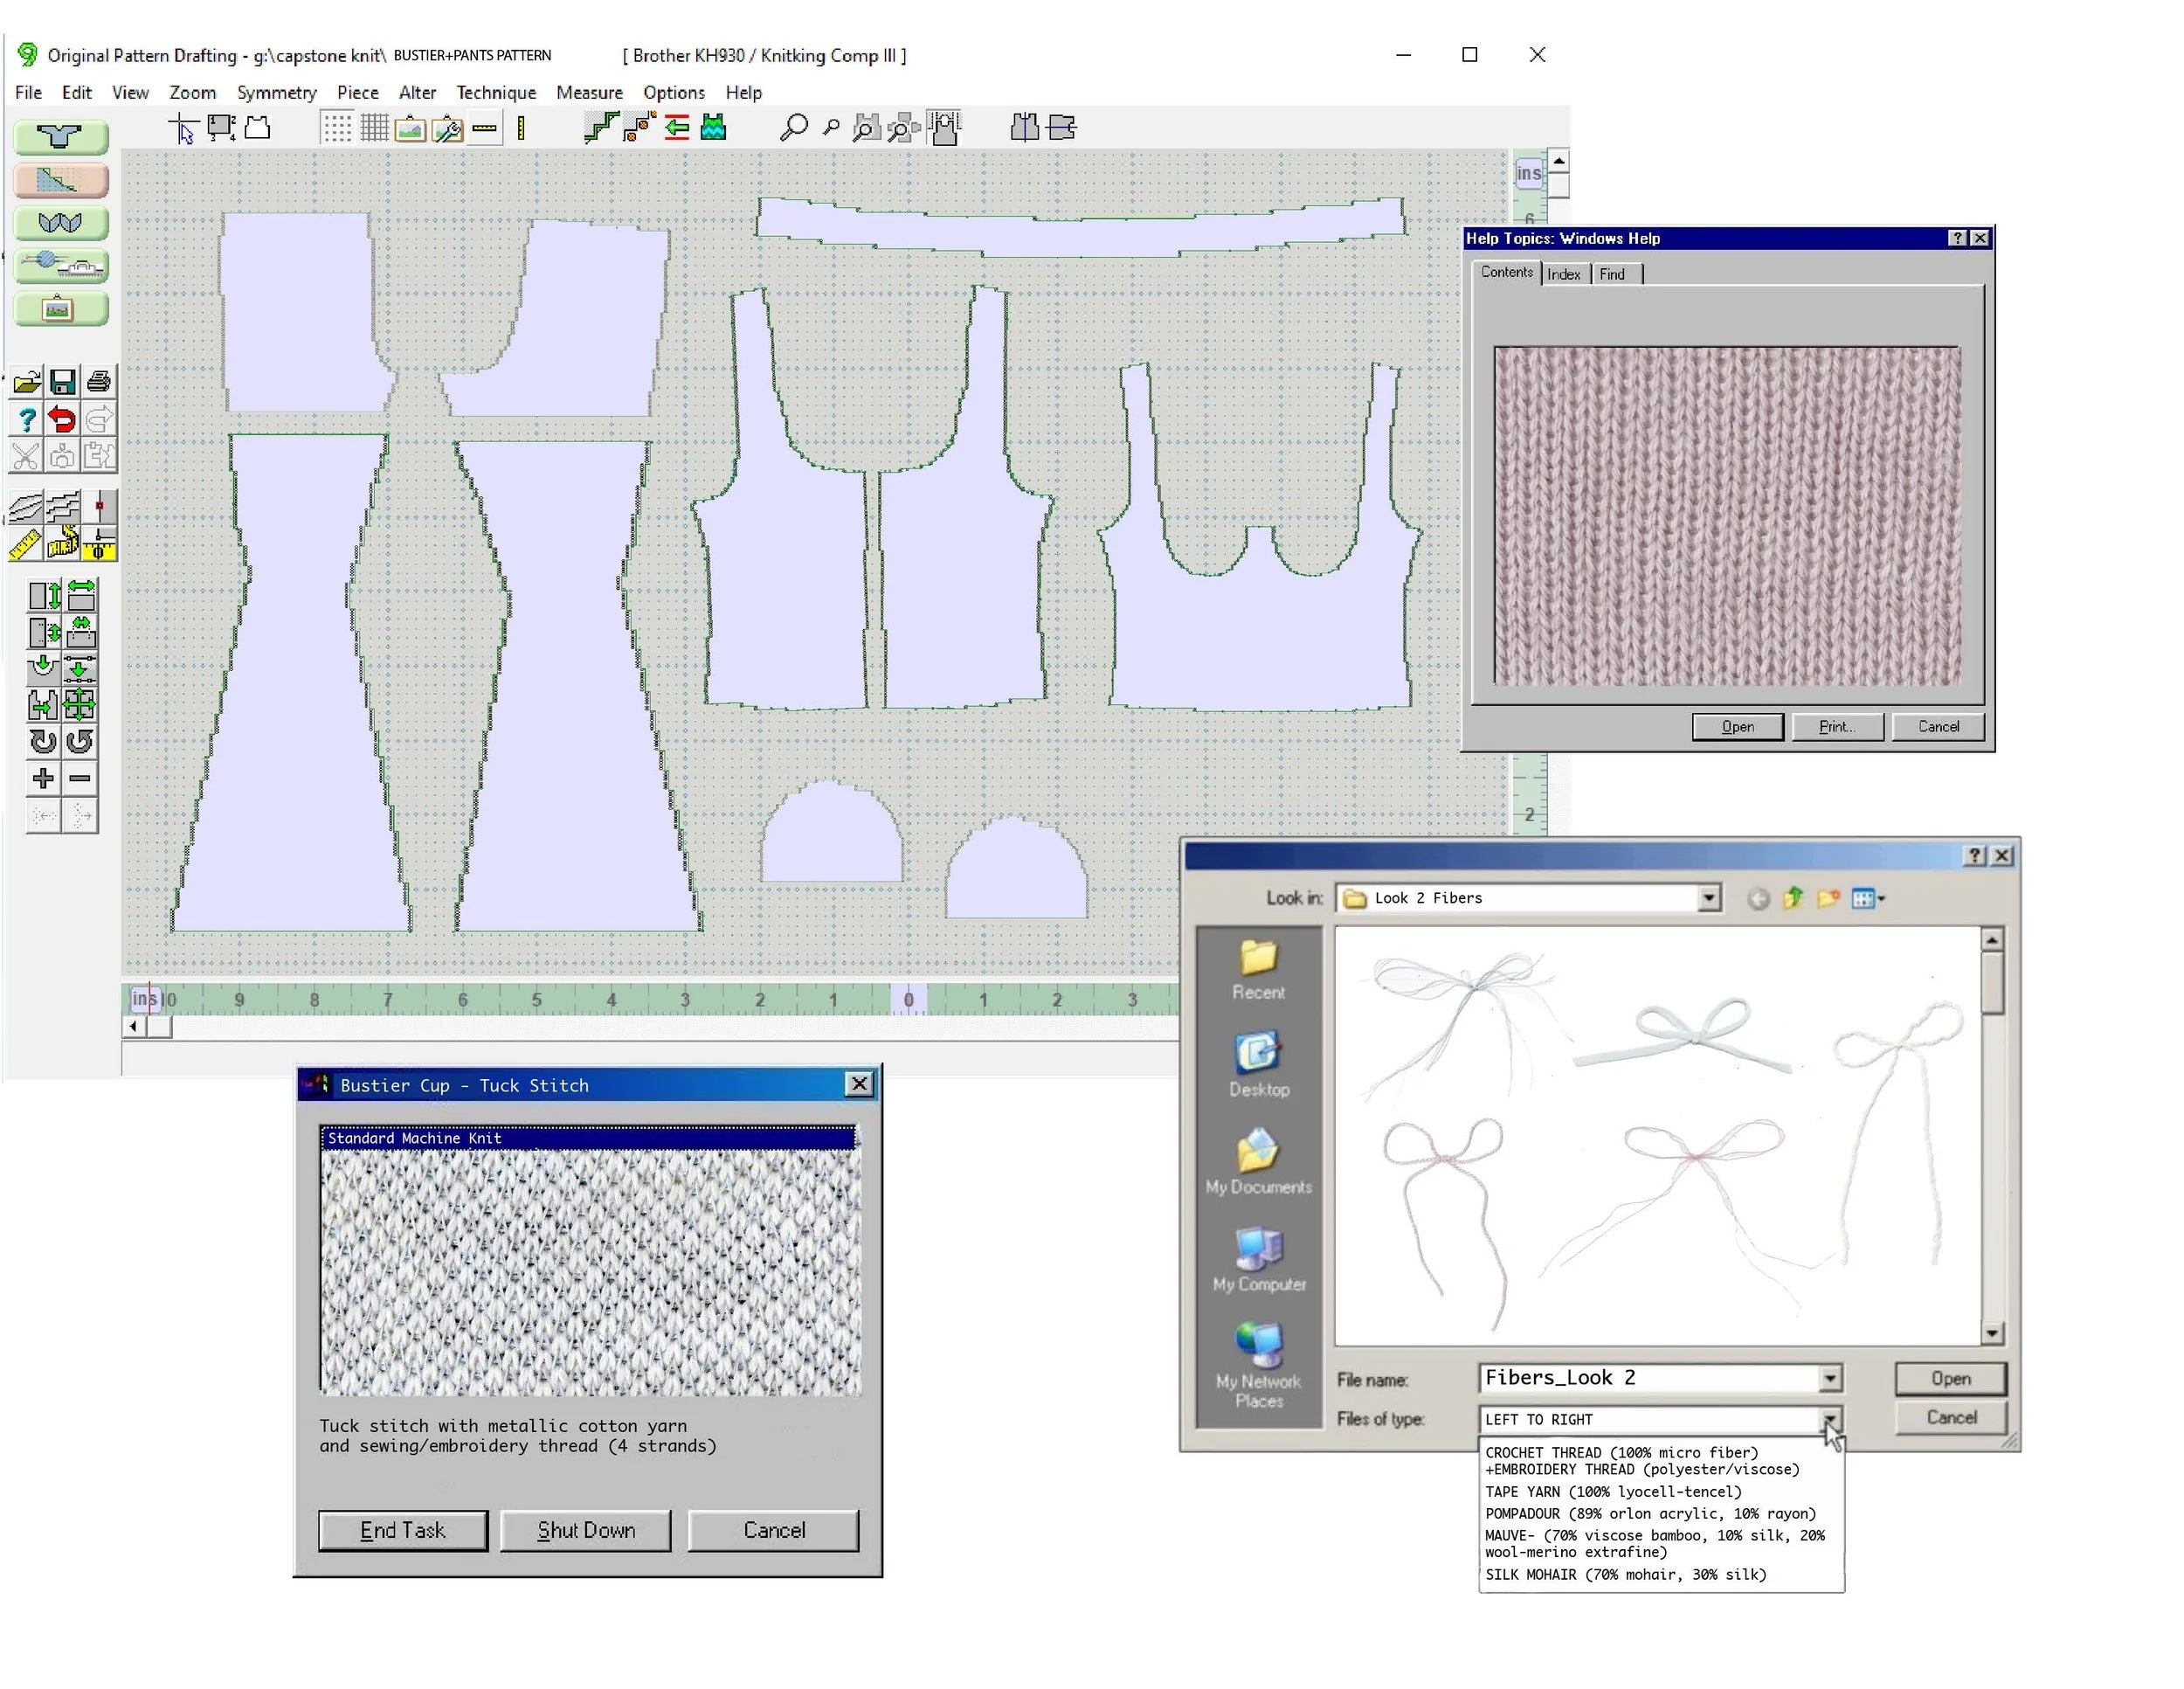The height and width of the screenshot is (1689, 2184).
Task: Click Print in the Help Topics dialog
Action: (x=1836, y=727)
